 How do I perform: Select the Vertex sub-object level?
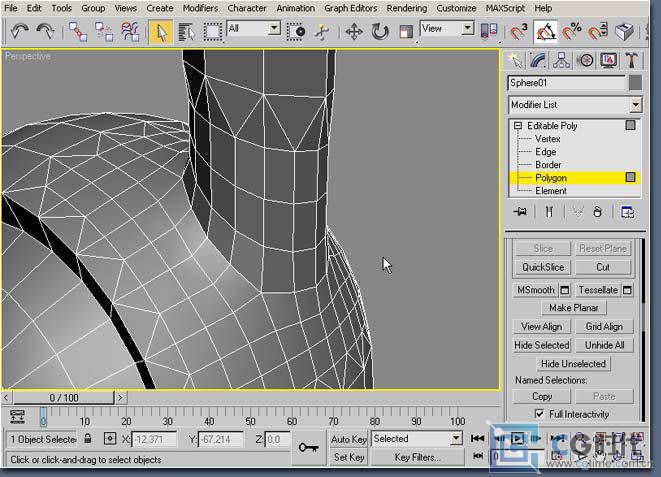[548, 139]
